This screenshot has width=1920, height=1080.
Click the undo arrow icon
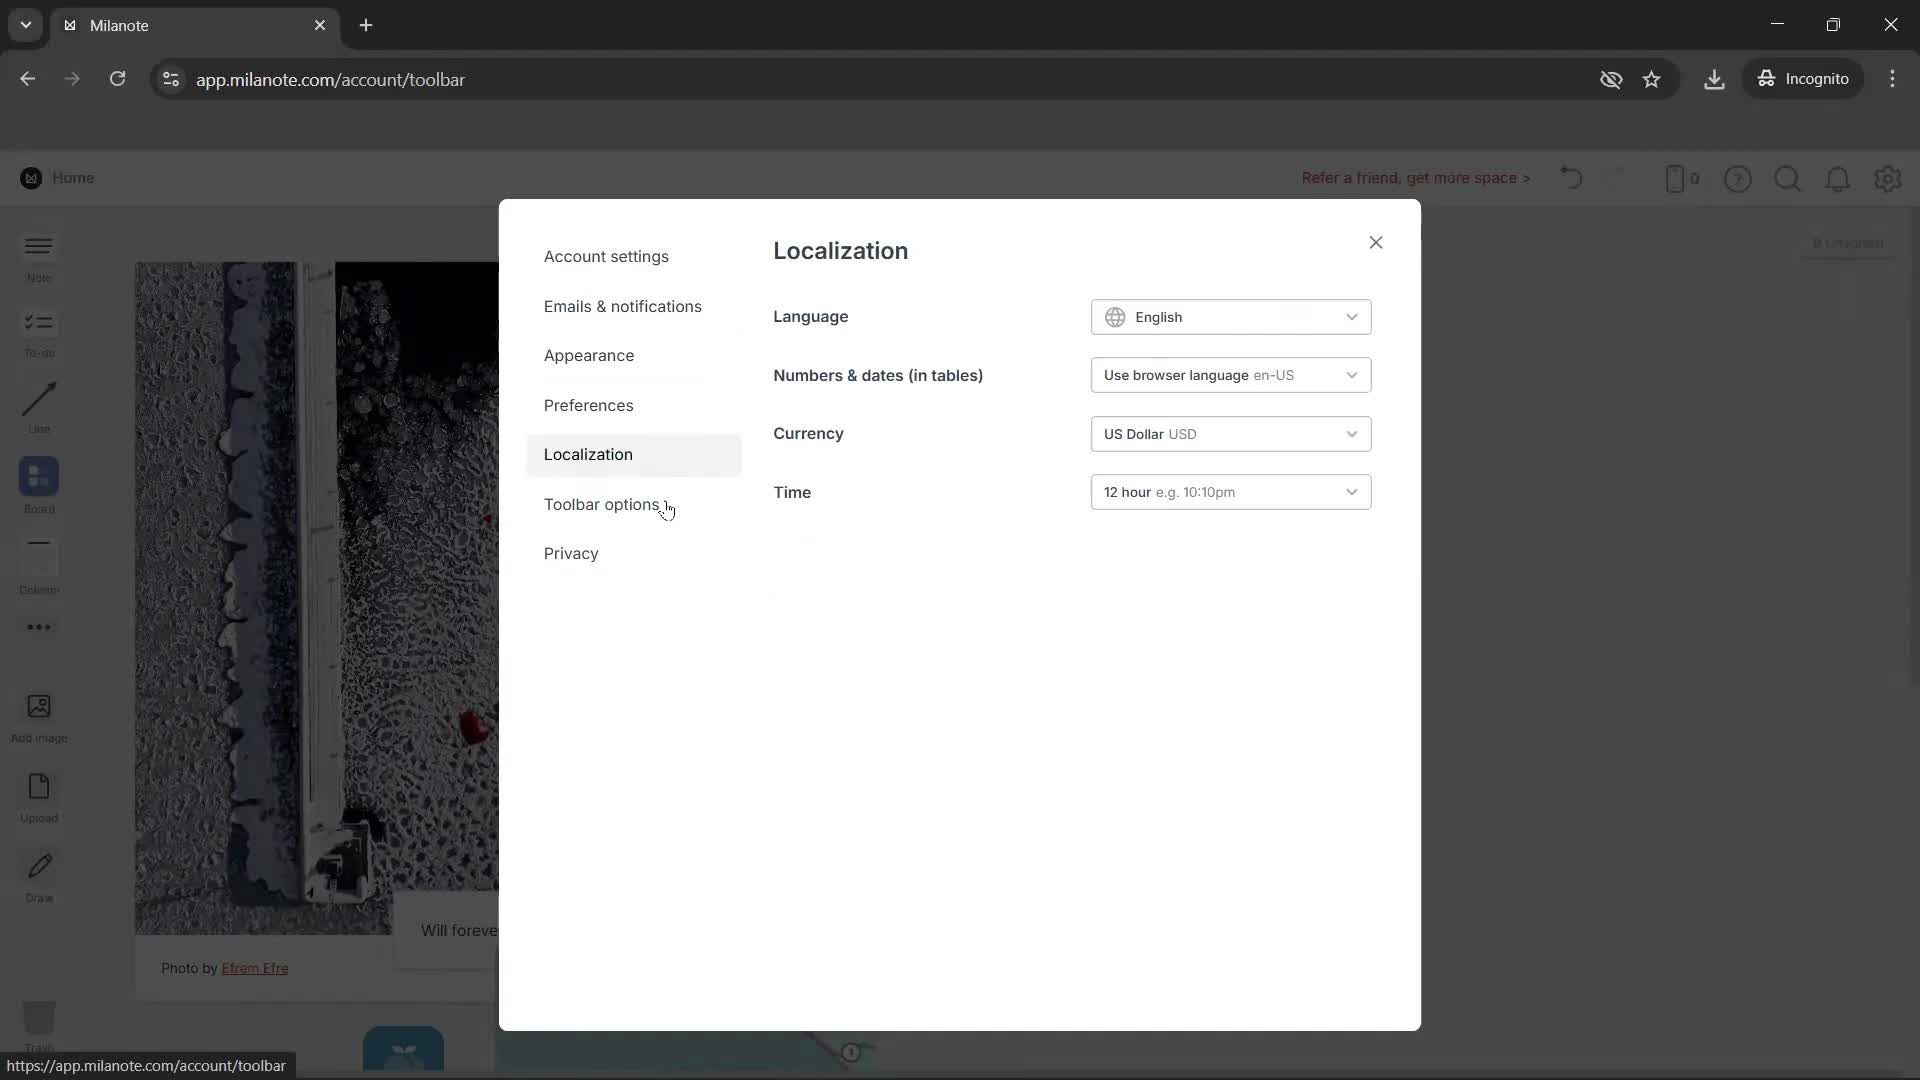[x=1571, y=177]
